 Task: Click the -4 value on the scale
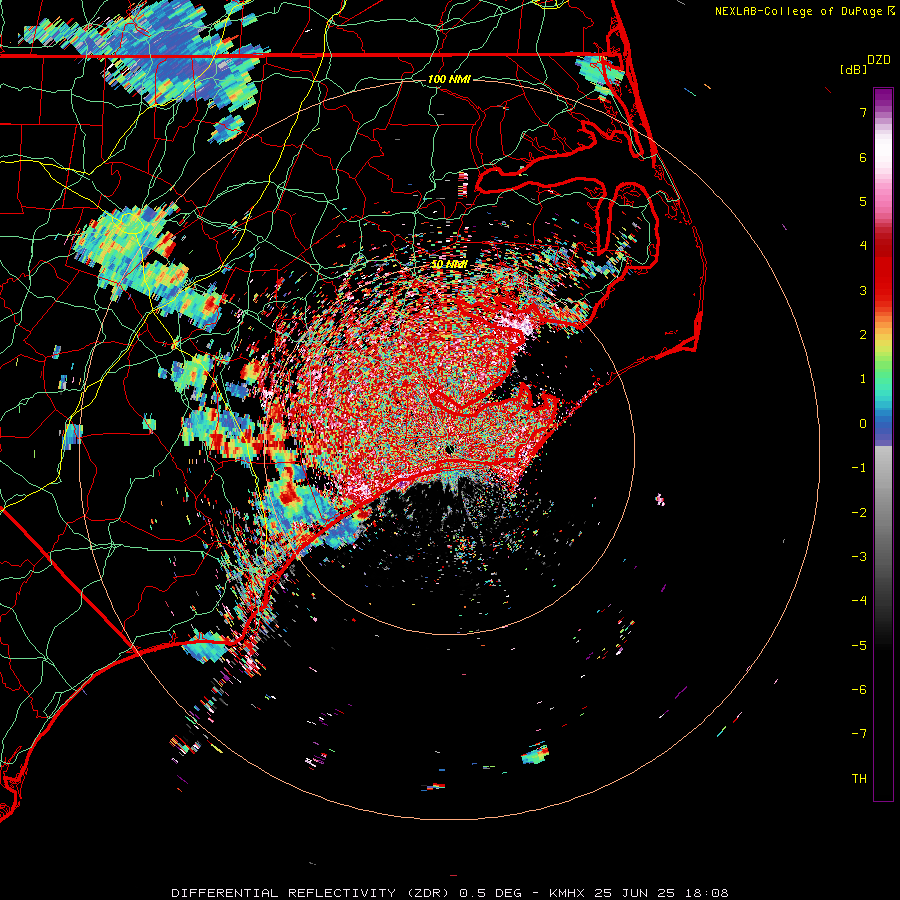[x=859, y=601]
